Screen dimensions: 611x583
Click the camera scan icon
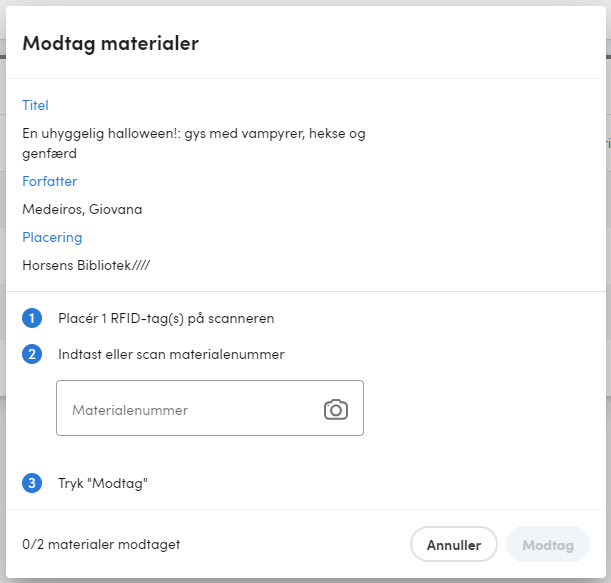(x=336, y=409)
